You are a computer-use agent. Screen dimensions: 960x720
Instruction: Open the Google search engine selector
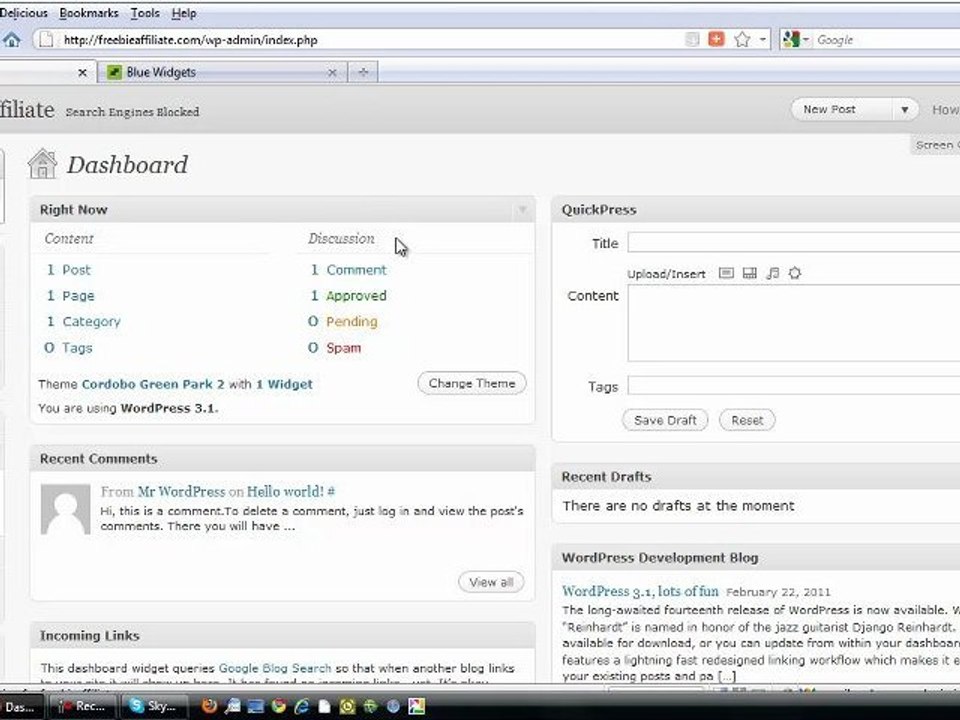(x=796, y=40)
